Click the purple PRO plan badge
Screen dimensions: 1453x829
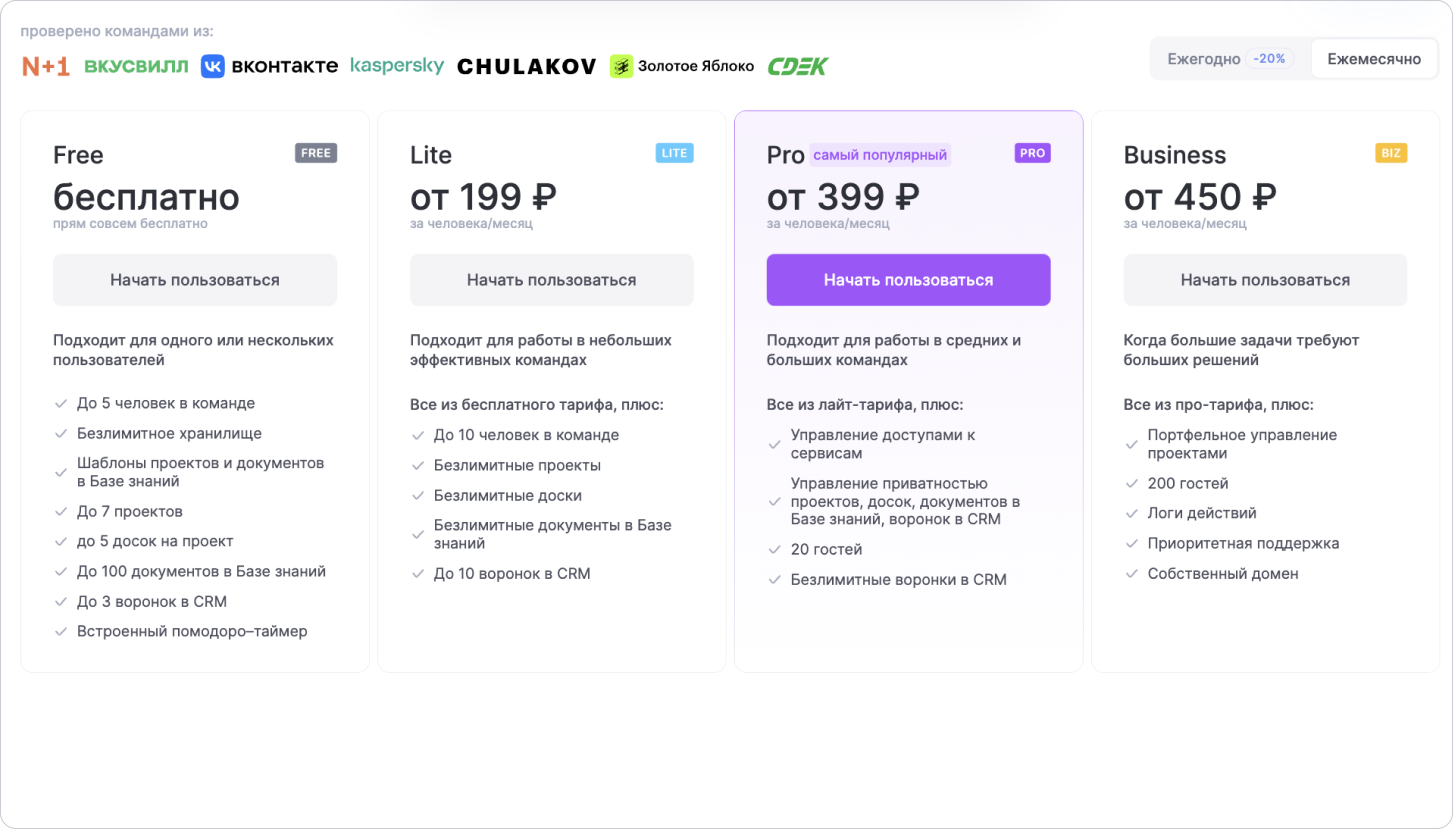tap(1032, 153)
